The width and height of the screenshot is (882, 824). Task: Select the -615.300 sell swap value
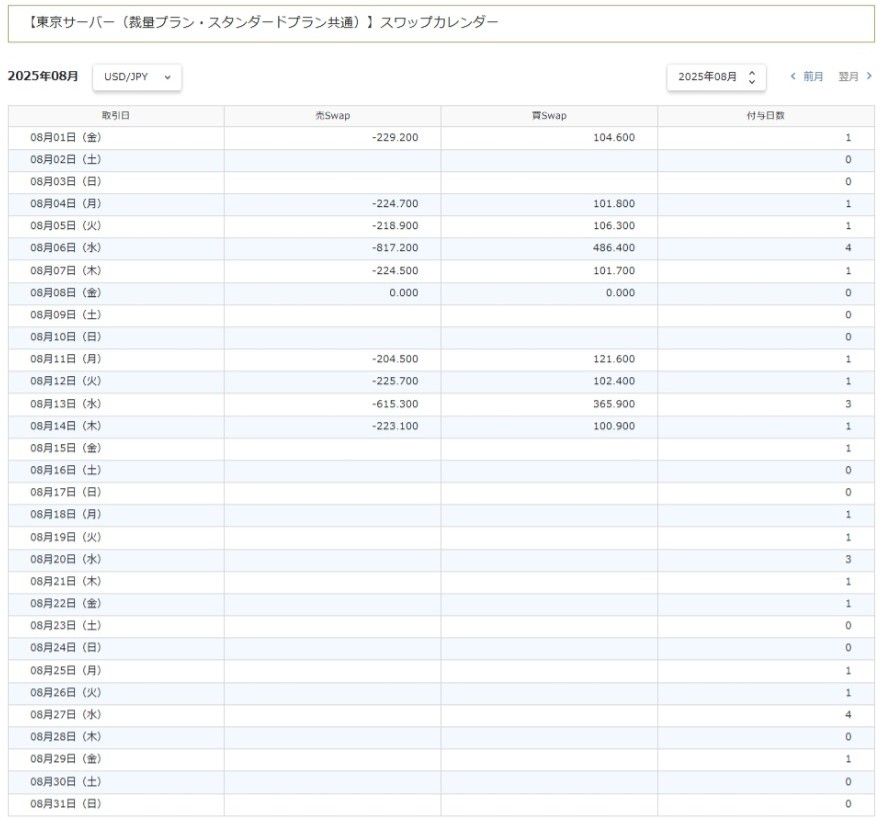[395, 404]
